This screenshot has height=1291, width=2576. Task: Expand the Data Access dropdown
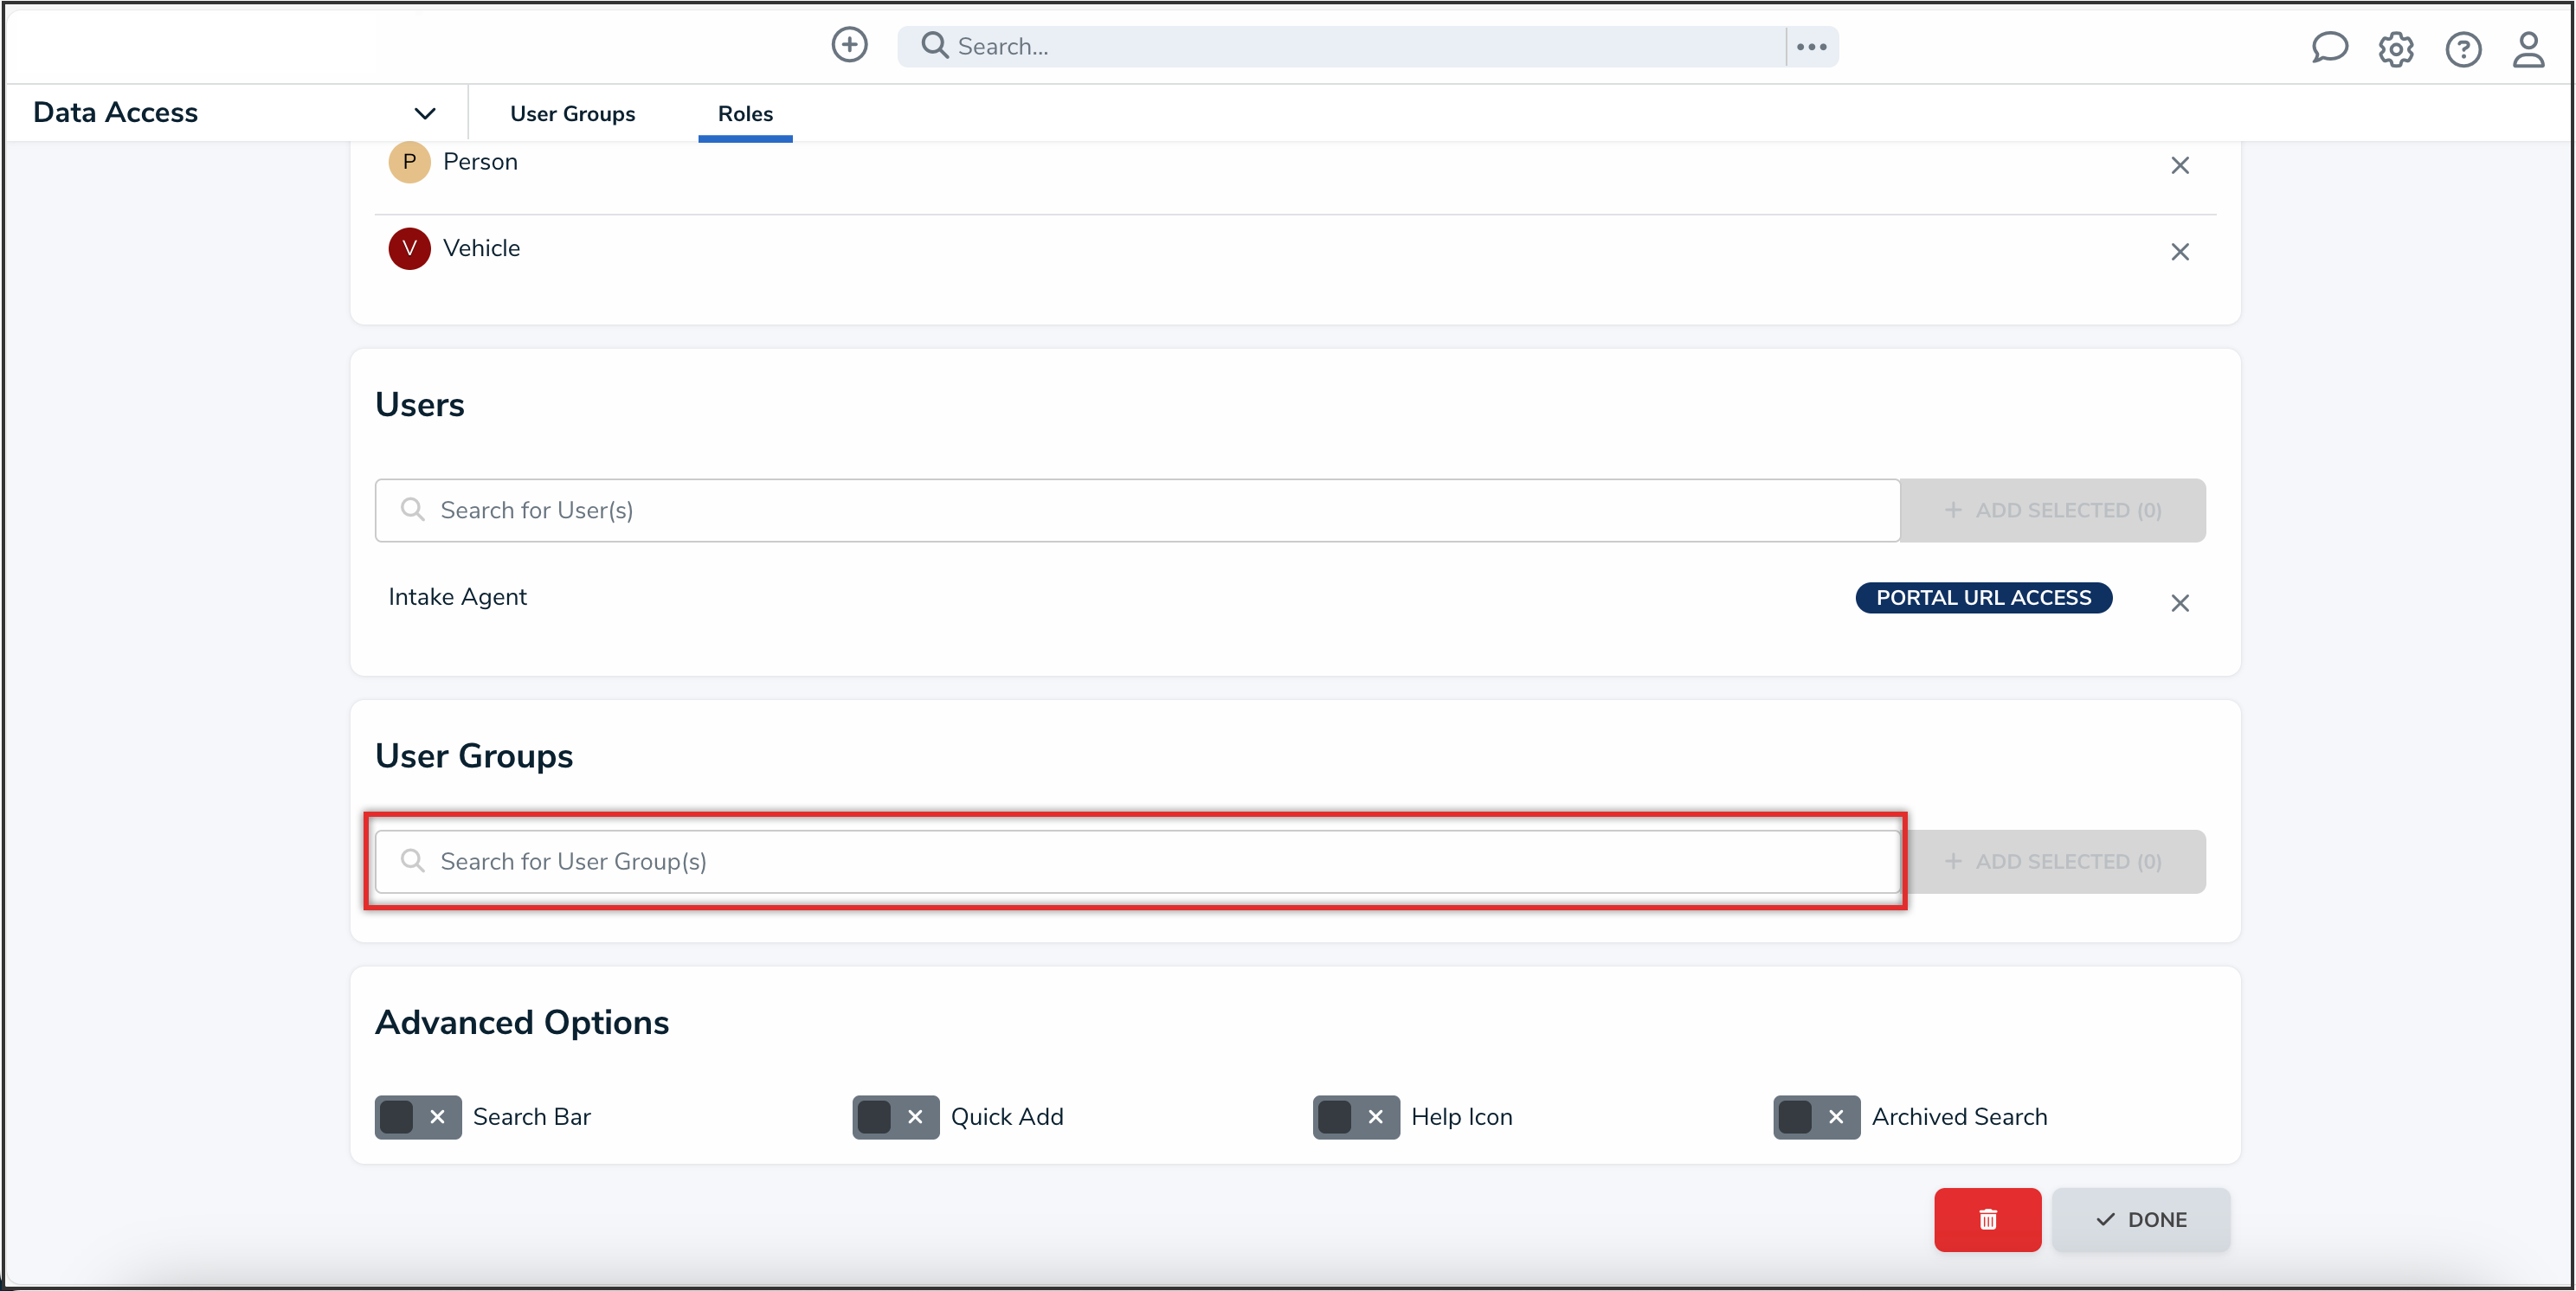click(x=425, y=112)
